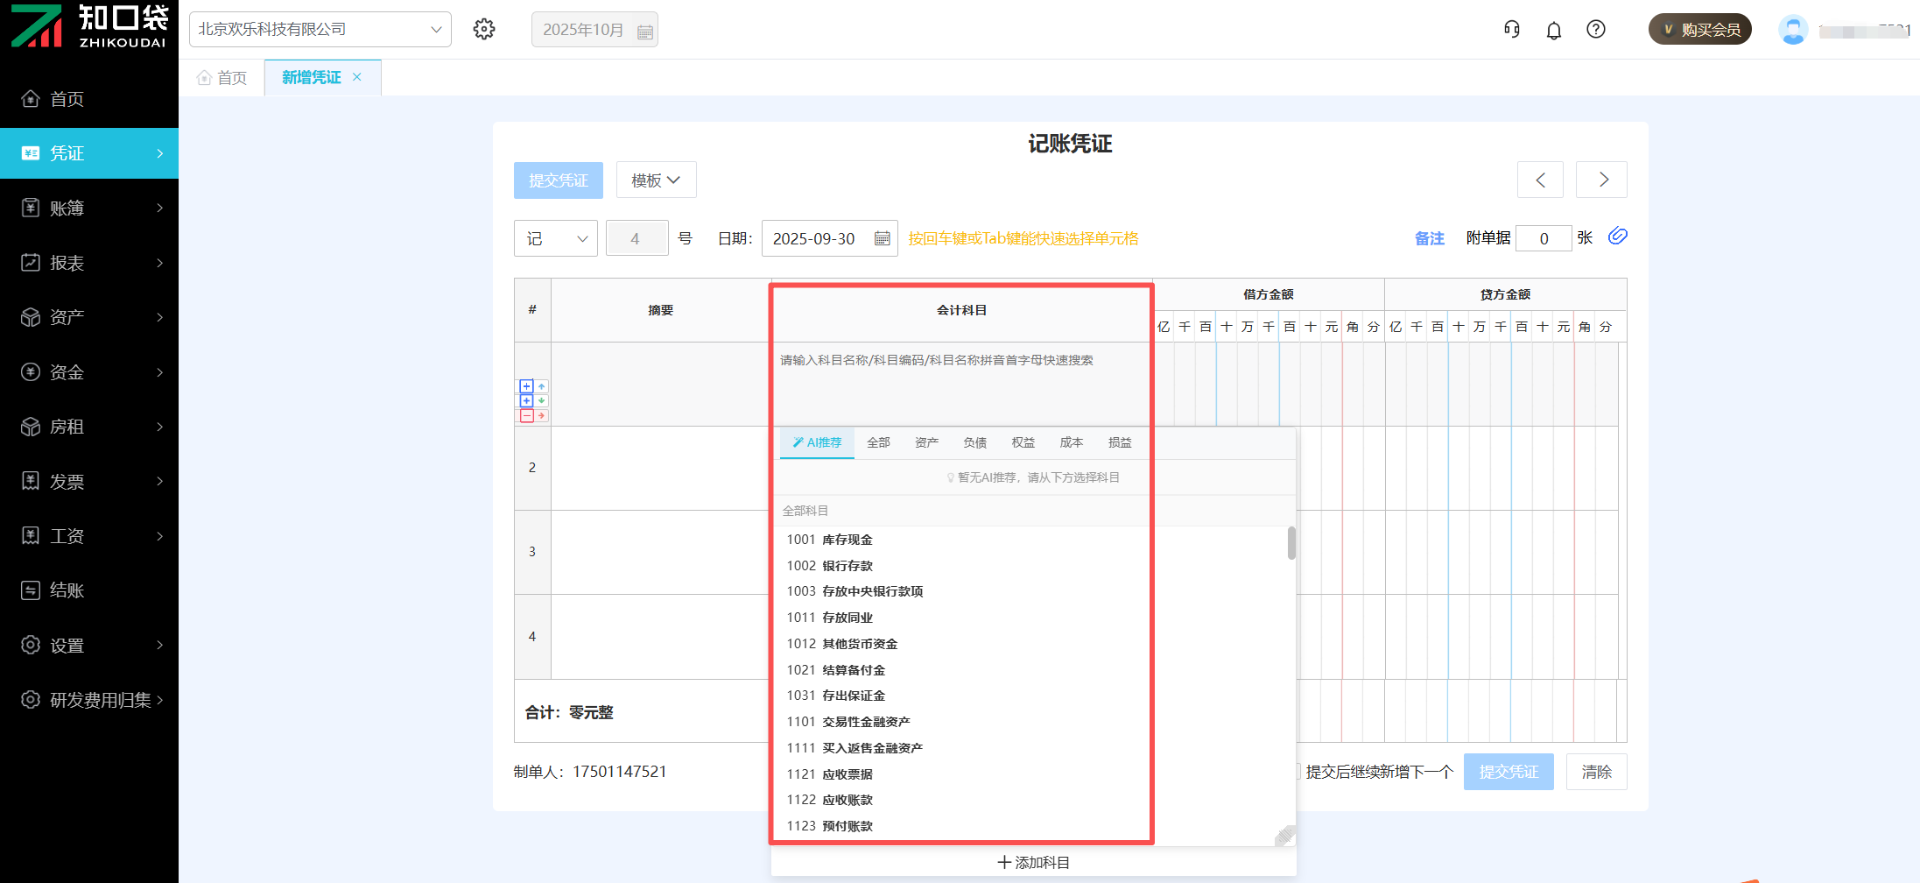Close the 新增凭证 tab
The width and height of the screenshot is (1920, 883).
357,77
